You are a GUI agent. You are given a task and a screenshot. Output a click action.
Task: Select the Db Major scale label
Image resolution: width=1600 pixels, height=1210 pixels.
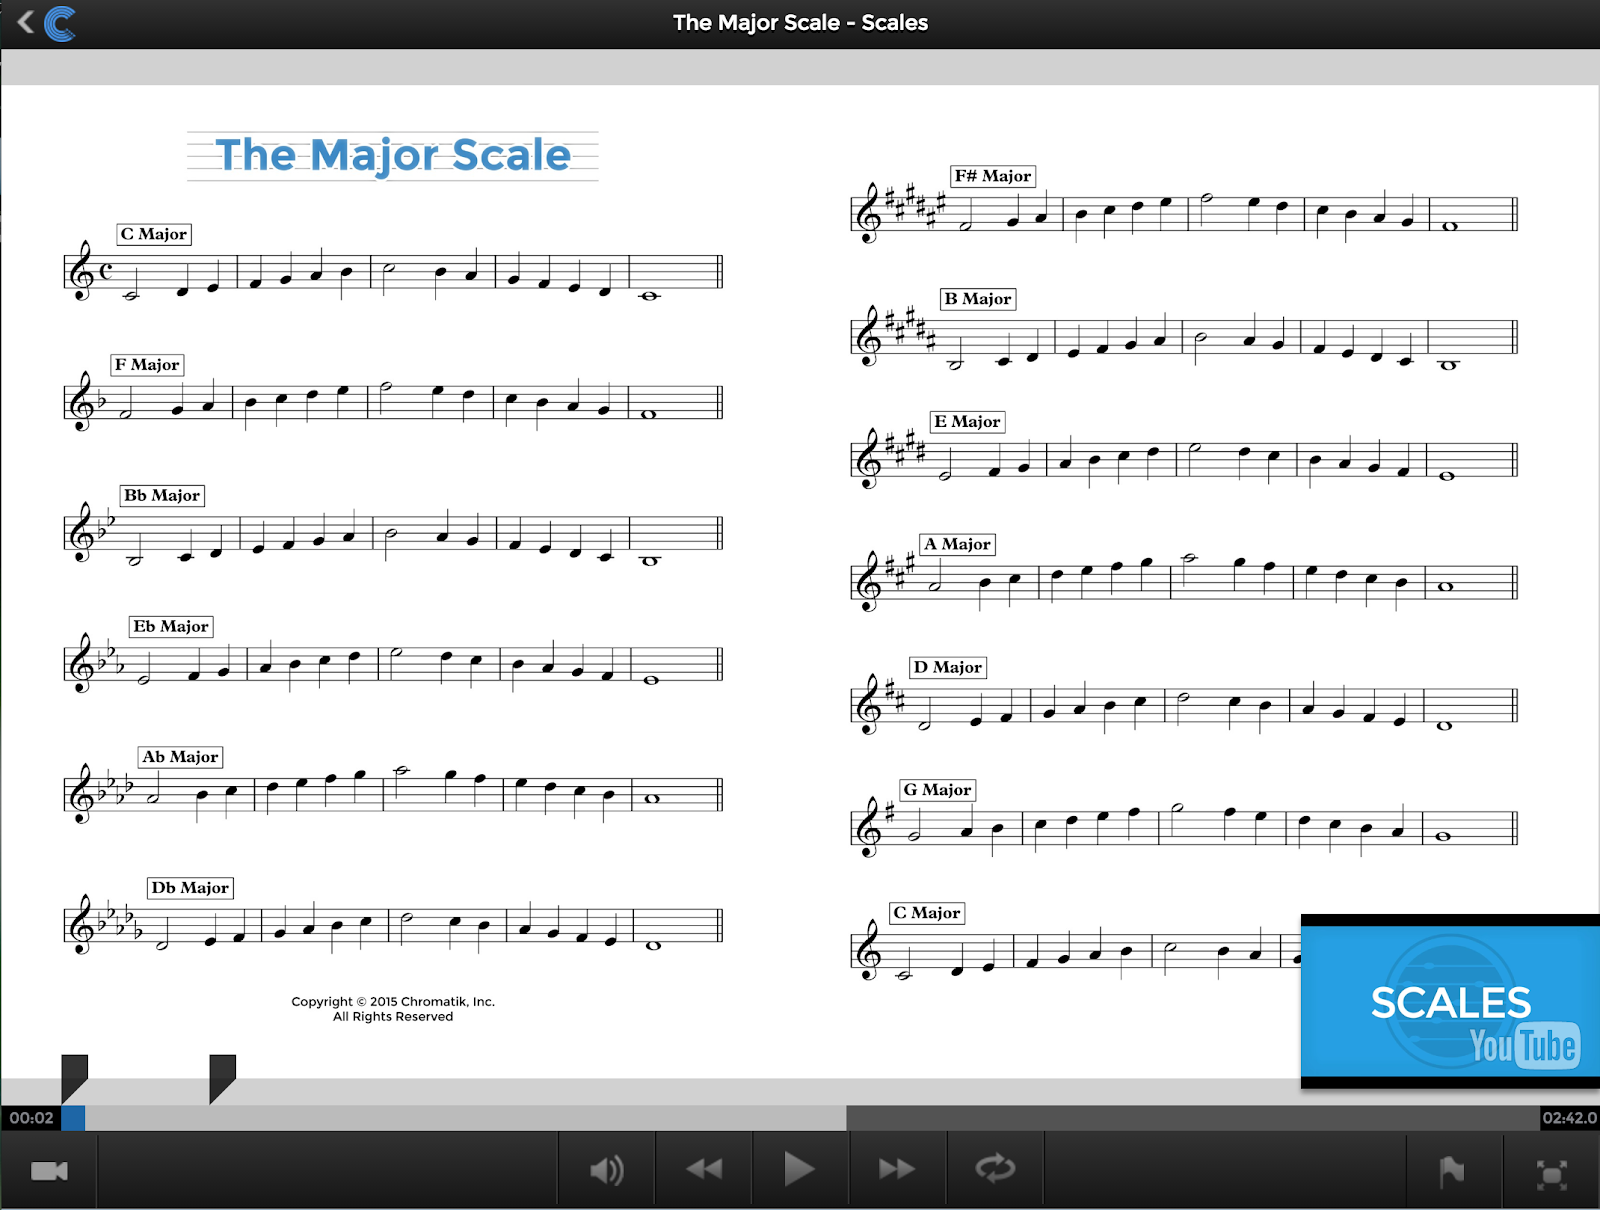[190, 888]
